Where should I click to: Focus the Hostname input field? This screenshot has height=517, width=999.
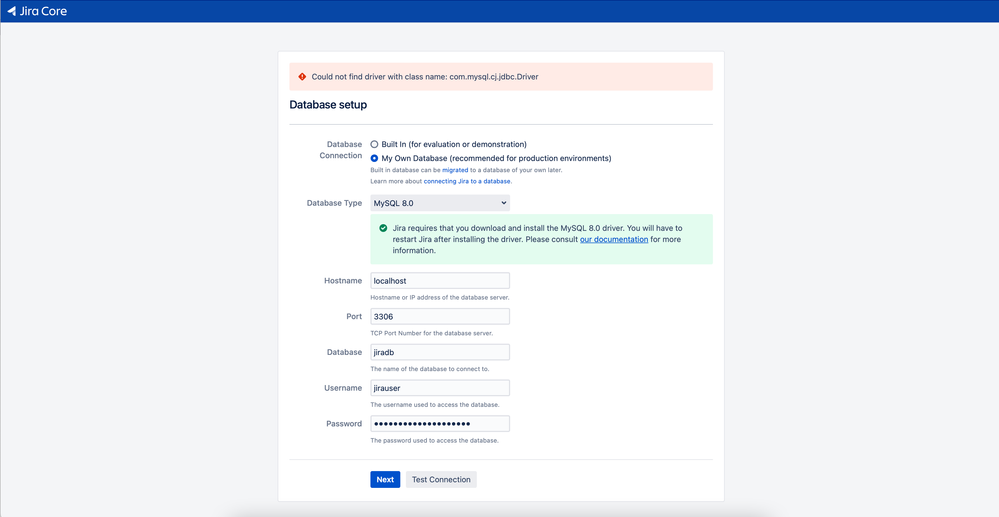pyautogui.click(x=440, y=280)
